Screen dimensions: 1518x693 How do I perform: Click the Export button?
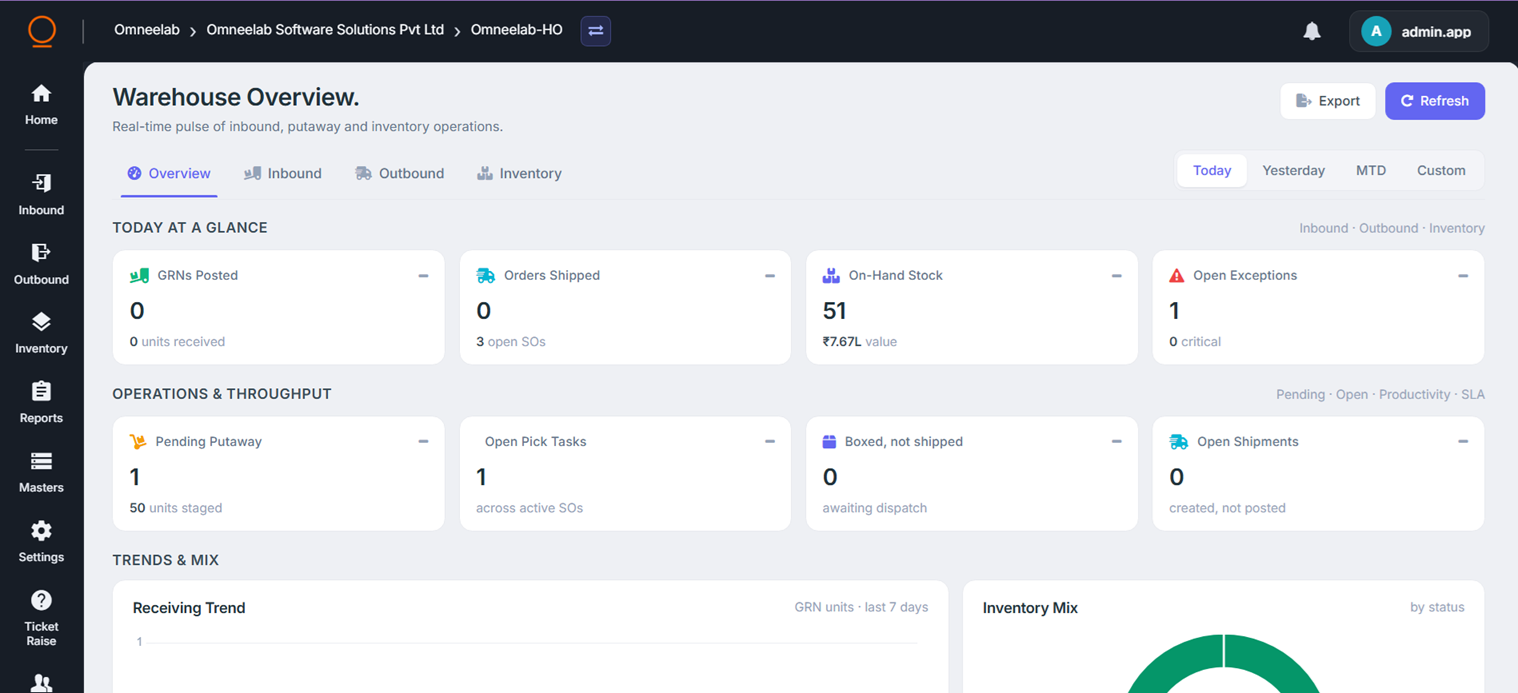pos(1328,101)
